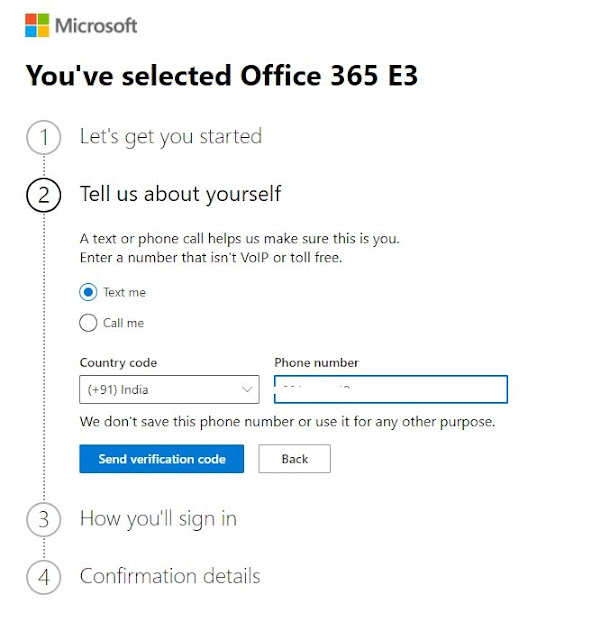Go back using the Back button

[x=294, y=459]
